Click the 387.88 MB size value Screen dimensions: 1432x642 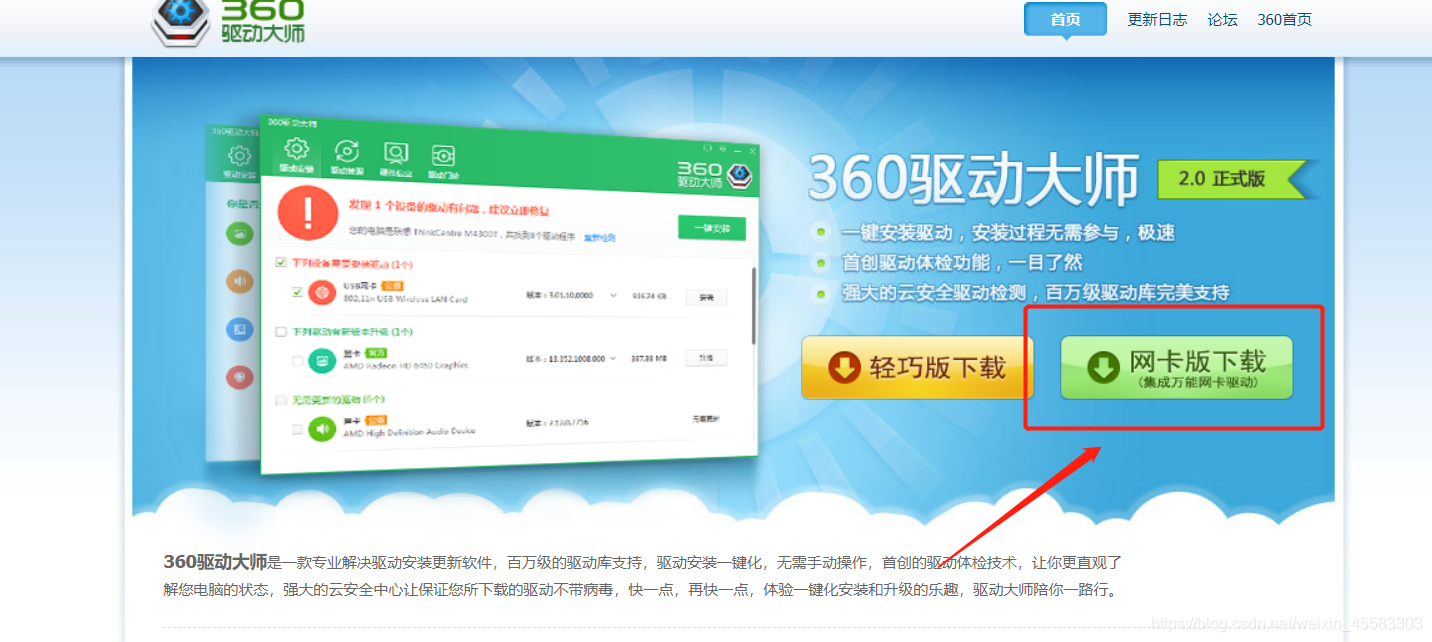click(x=649, y=359)
